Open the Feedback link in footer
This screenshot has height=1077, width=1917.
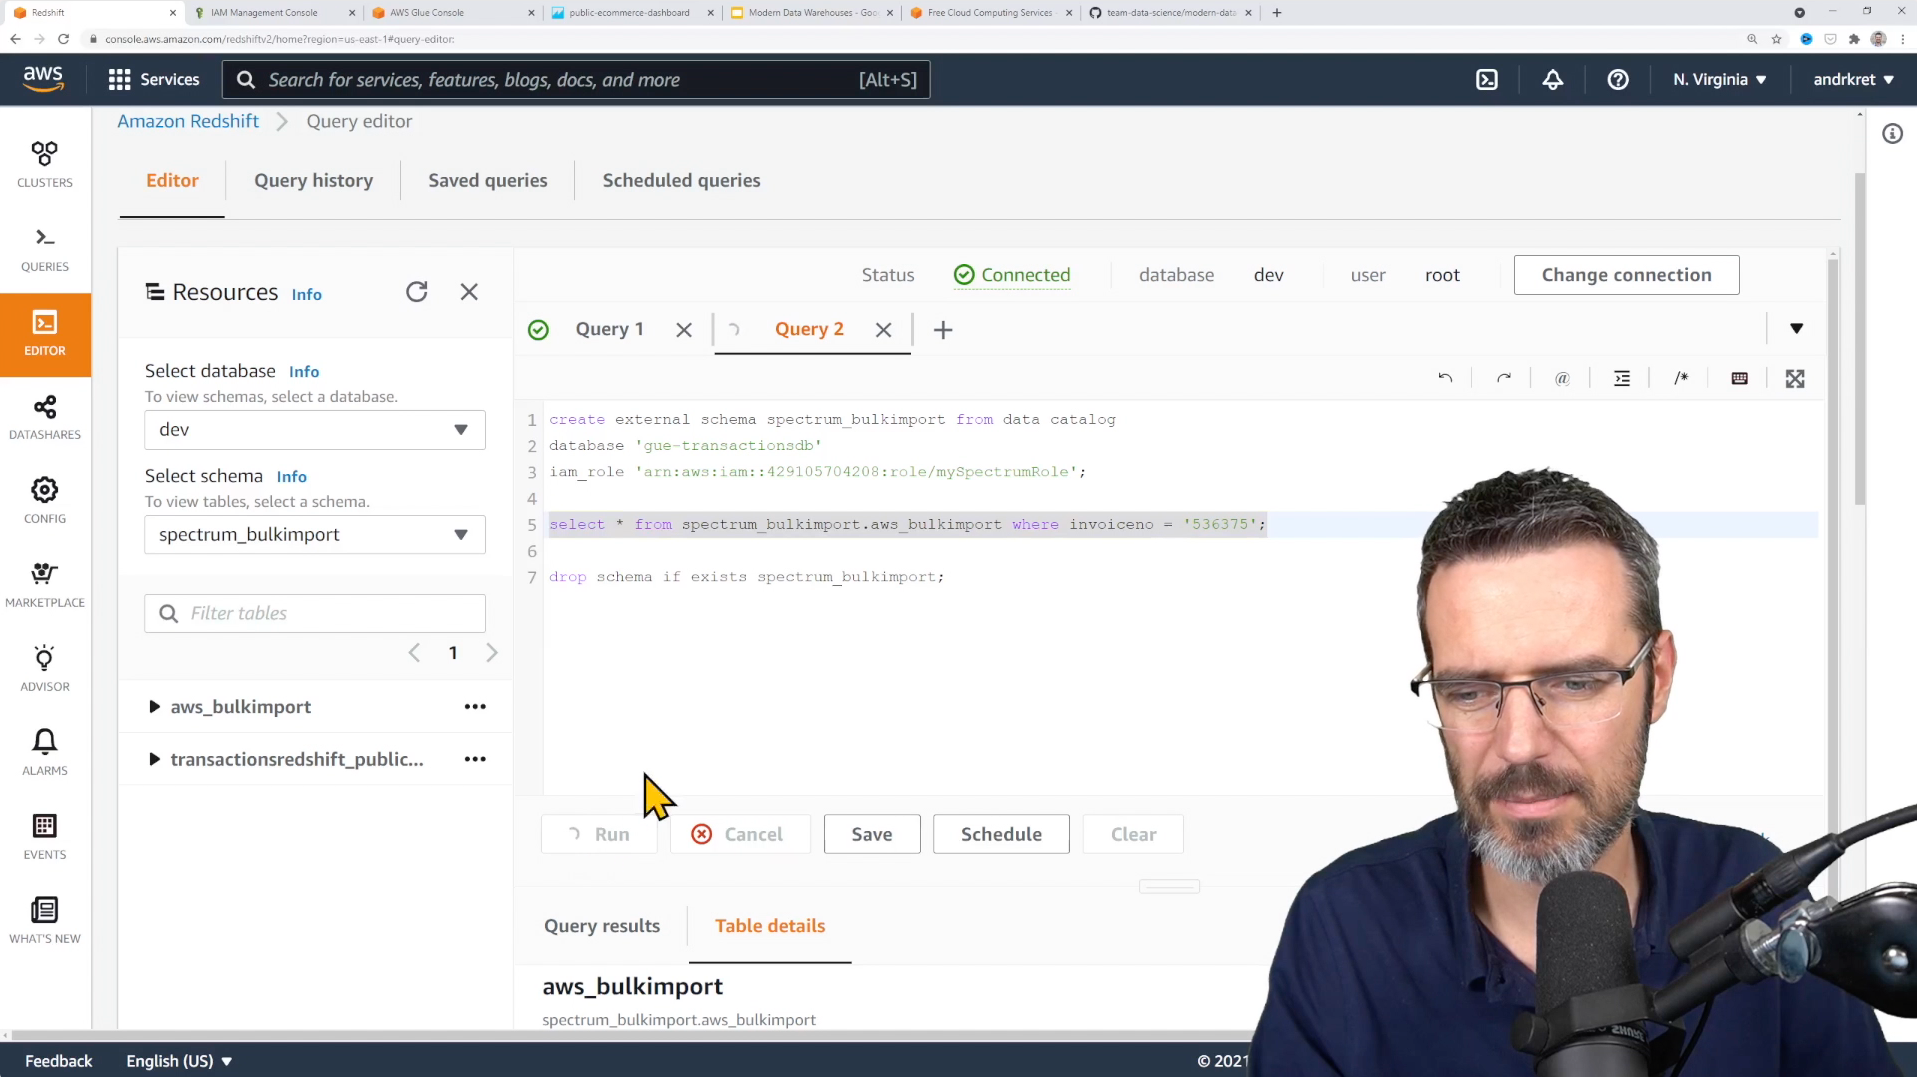point(58,1061)
